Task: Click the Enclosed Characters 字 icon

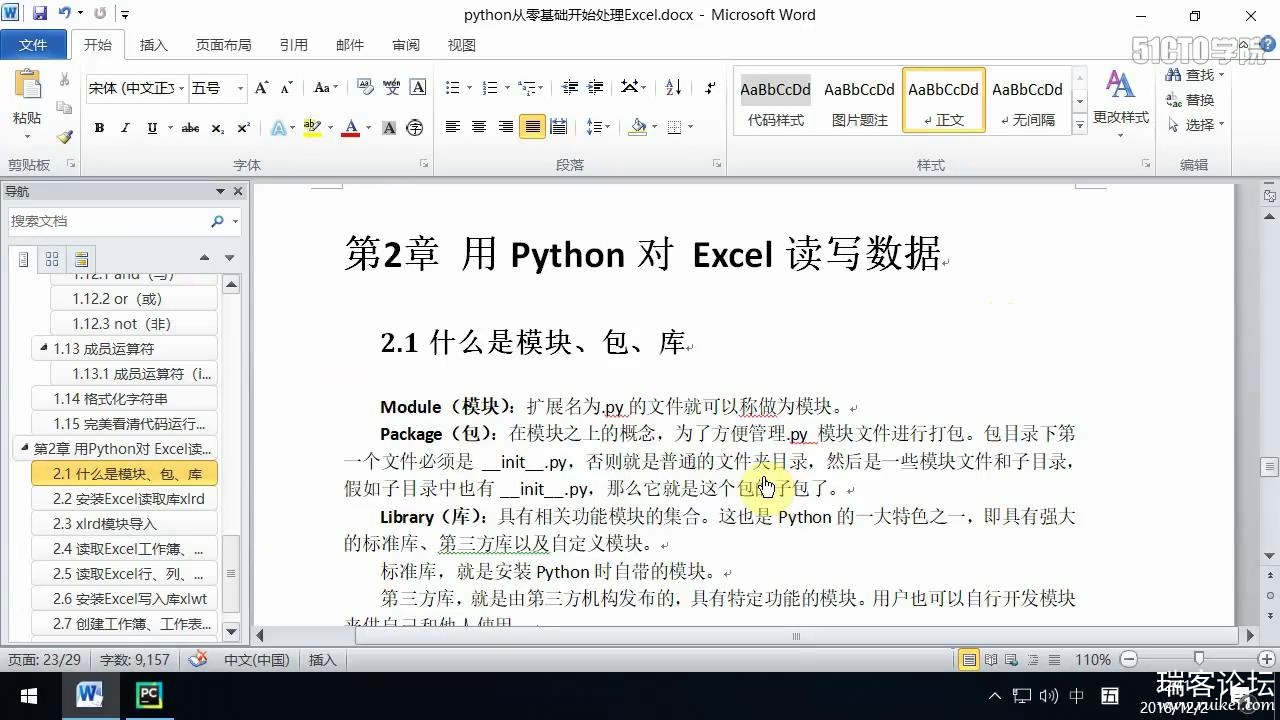Action: pyautogui.click(x=415, y=128)
